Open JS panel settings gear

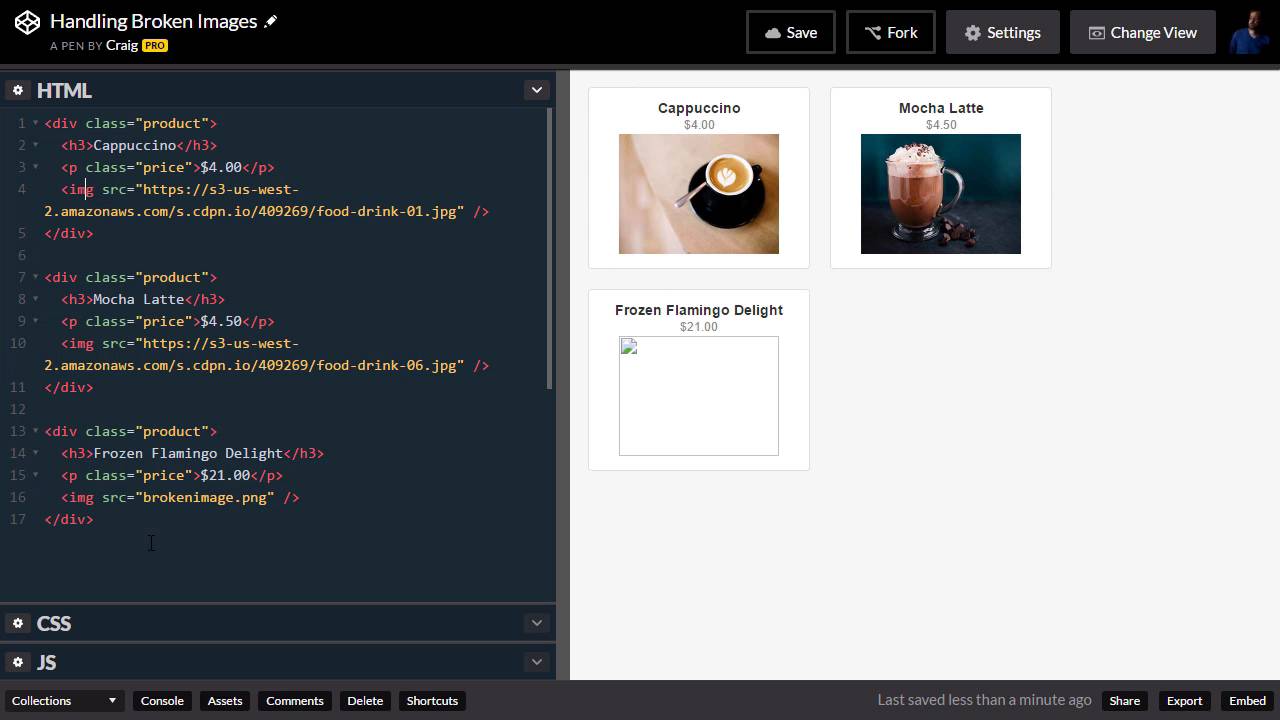pos(17,662)
